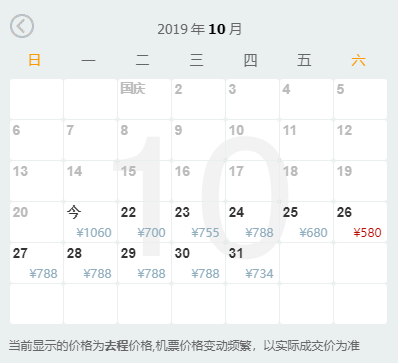Click the Sunday 日 column header

(34, 60)
